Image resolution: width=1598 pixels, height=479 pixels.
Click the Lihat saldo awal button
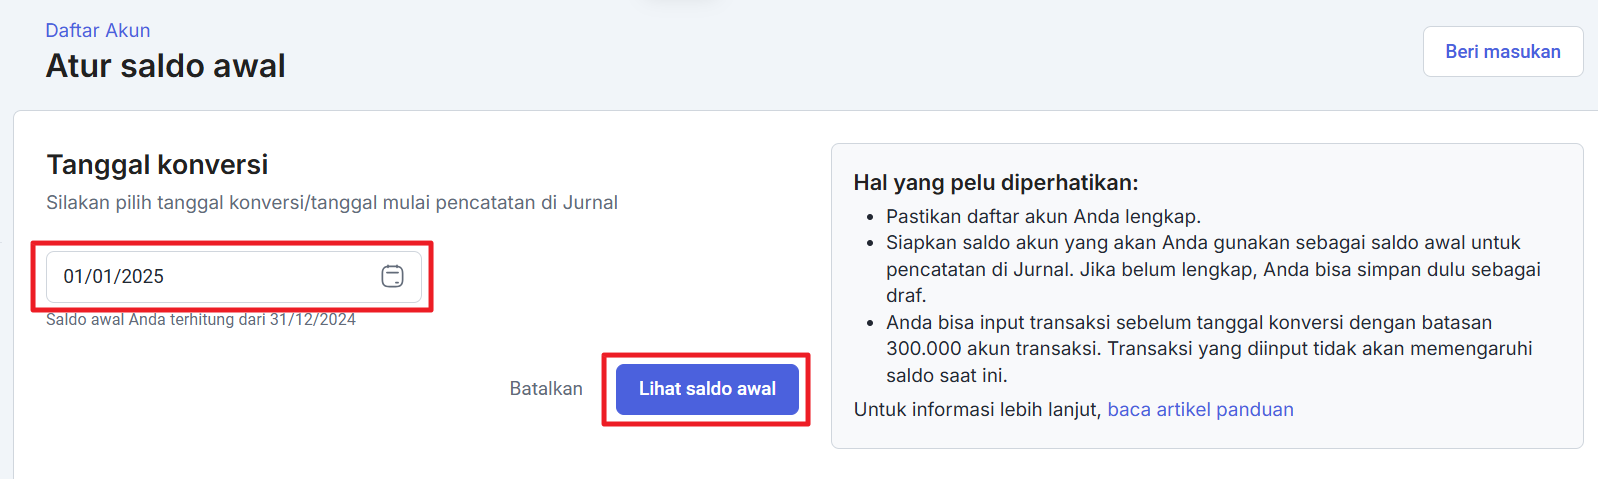tap(707, 389)
